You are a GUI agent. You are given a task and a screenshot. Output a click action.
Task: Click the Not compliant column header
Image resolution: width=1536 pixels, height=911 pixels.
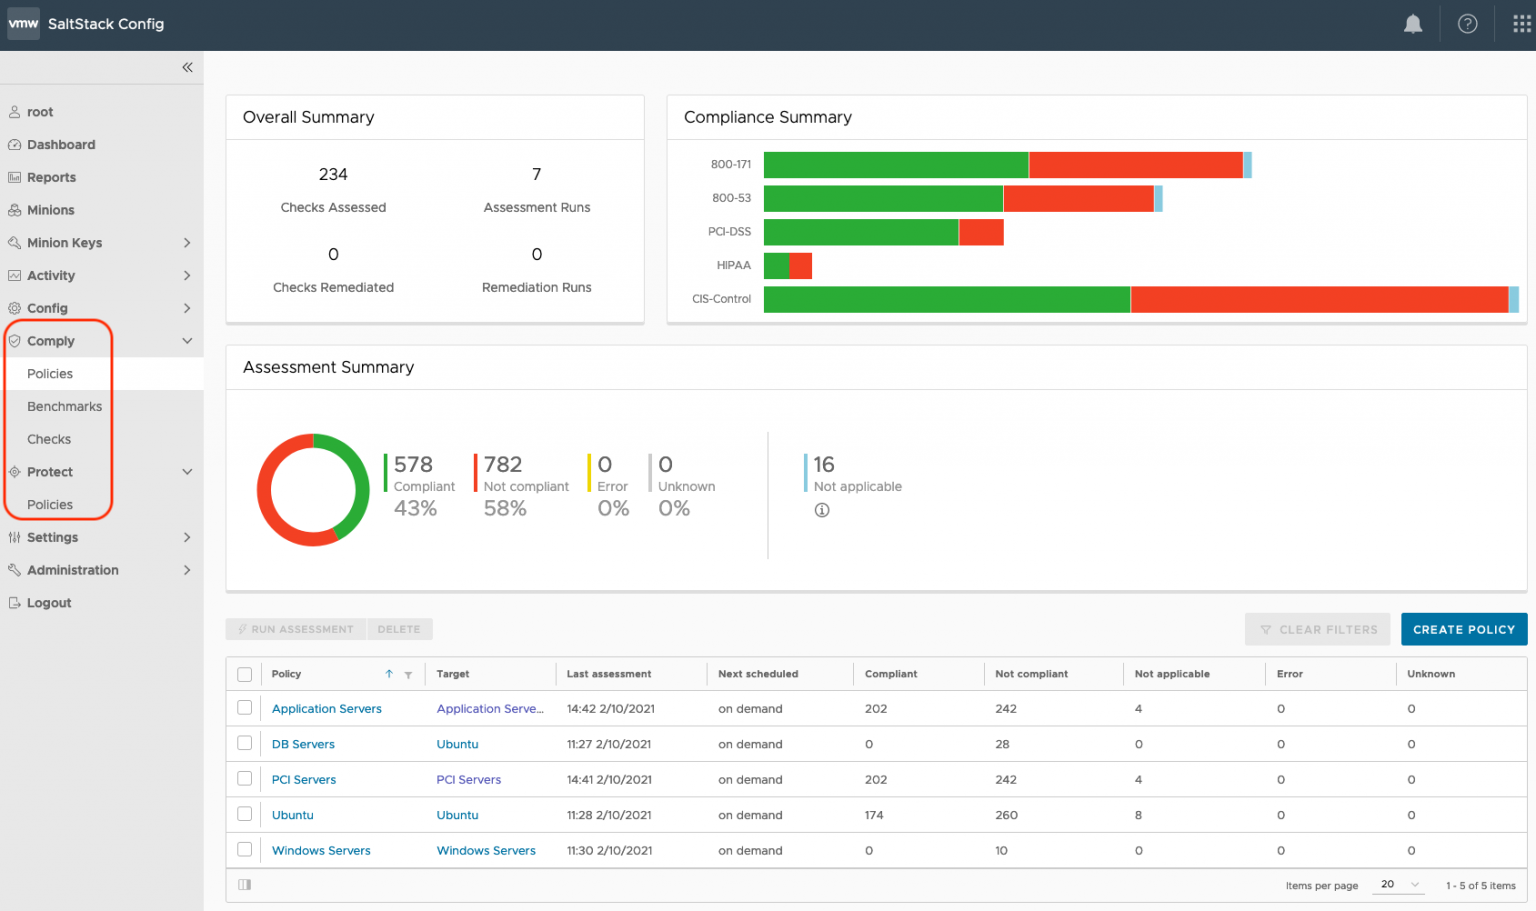[x=1032, y=674]
